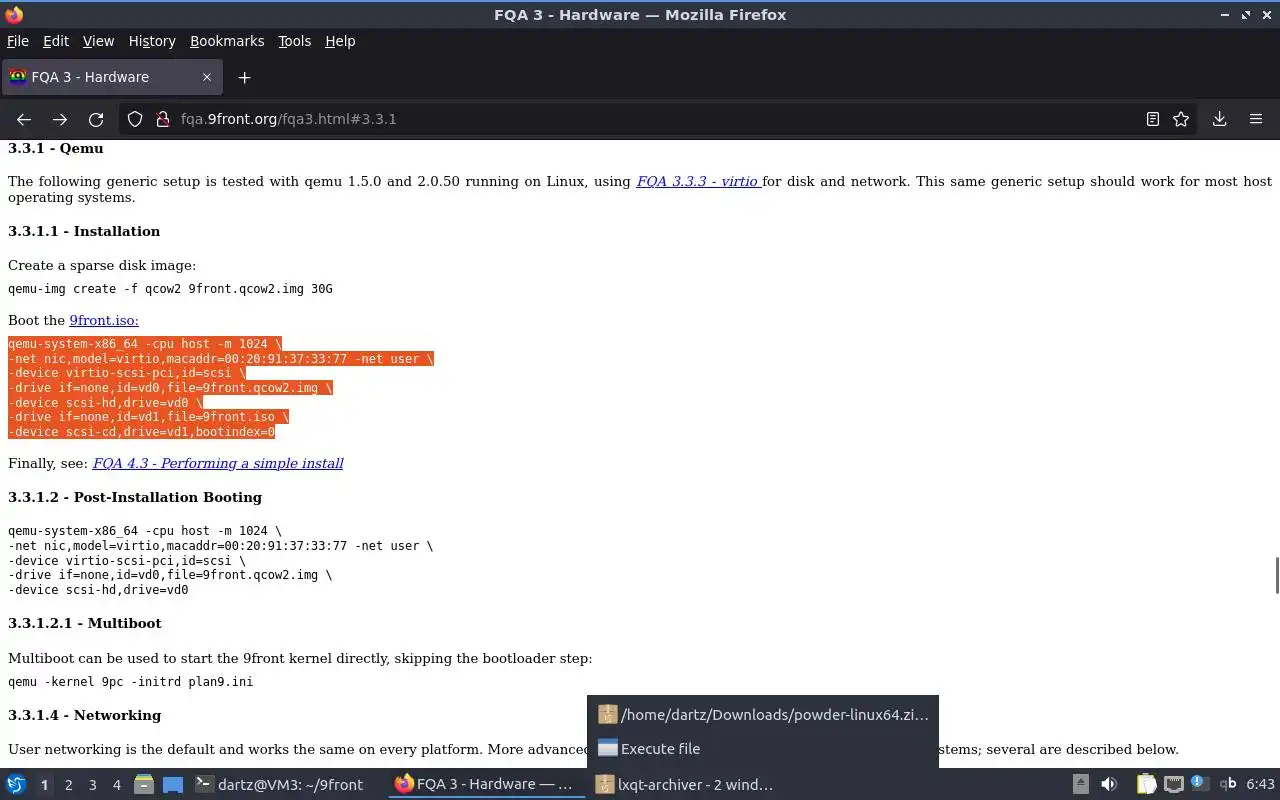Open FQA 4.3 - Performing a simple install link

point(218,463)
